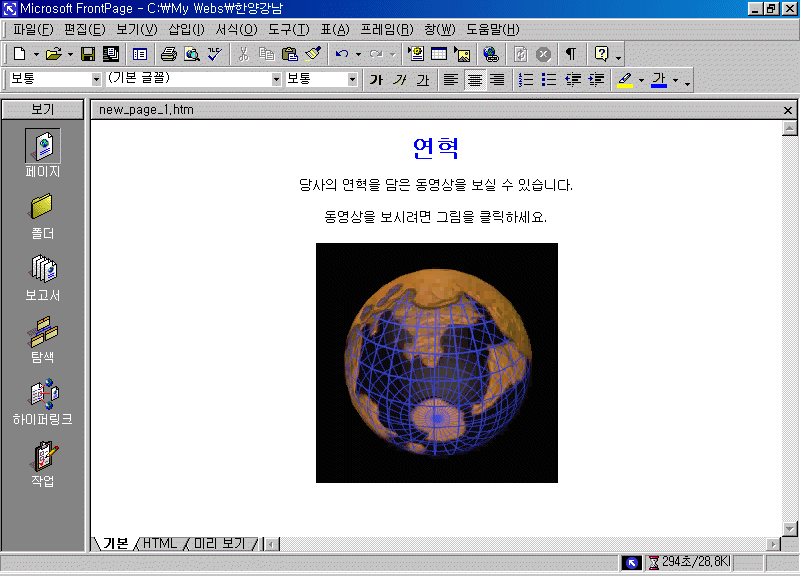Align text right

pyautogui.click(x=497, y=80)
